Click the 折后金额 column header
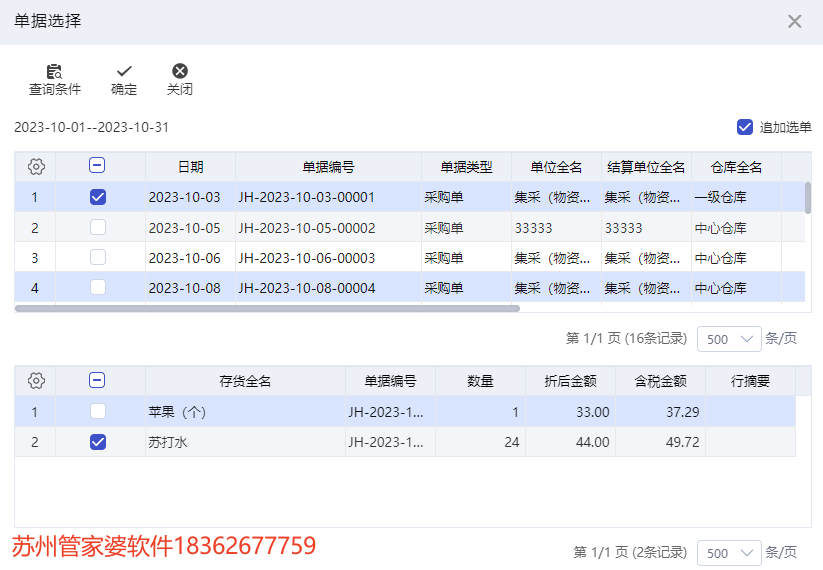The width and height of the screenshot is (823, 570). [571, 381]
